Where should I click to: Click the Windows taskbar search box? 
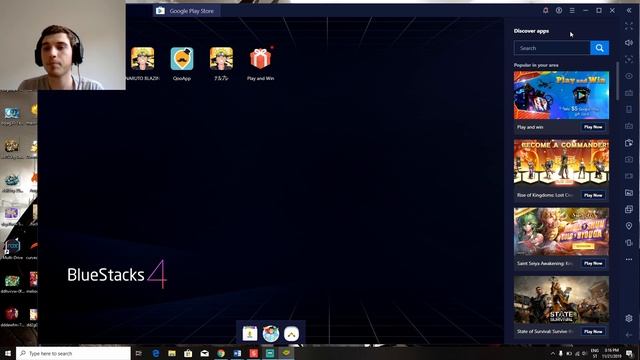[73, 353]
